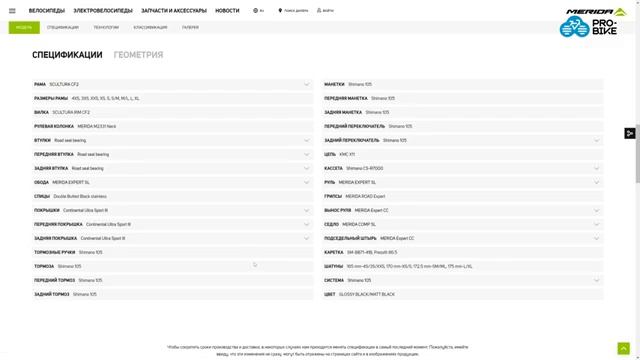Image resolution: width=640 pixels, height=360 pixels.
Task: Click the Передний тормоз row
Action: click(173, 280)
